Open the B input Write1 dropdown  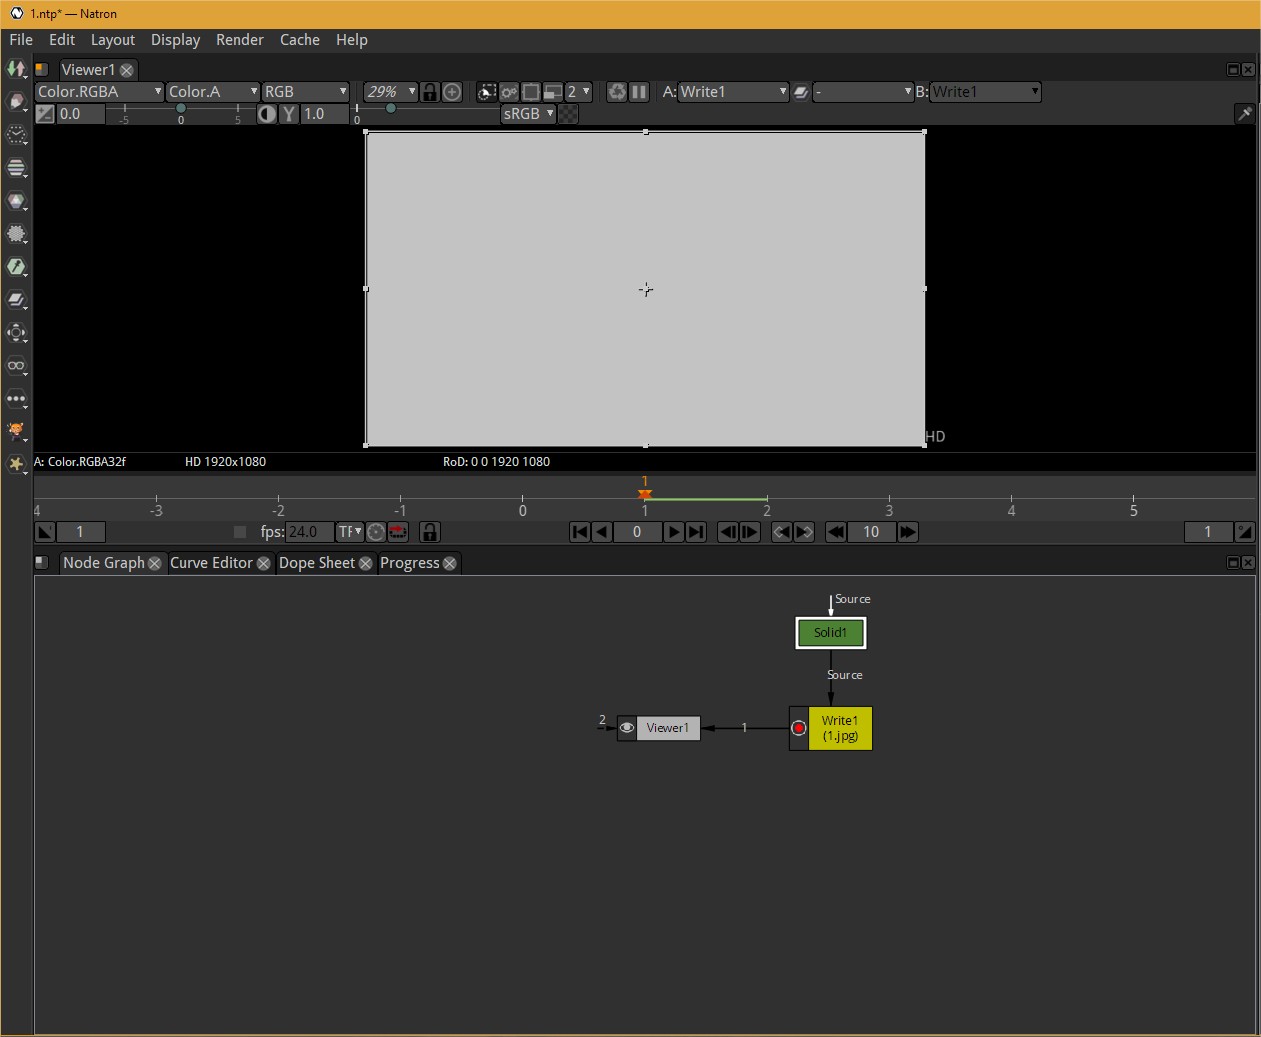point(986,92)
